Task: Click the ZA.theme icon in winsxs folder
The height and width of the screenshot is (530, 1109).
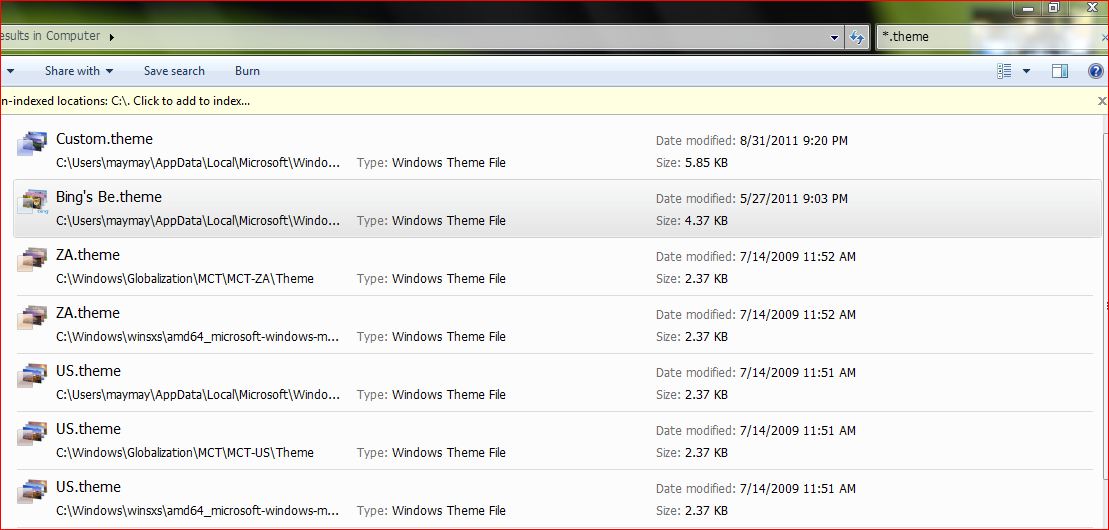Action: [x=32, y=317]
